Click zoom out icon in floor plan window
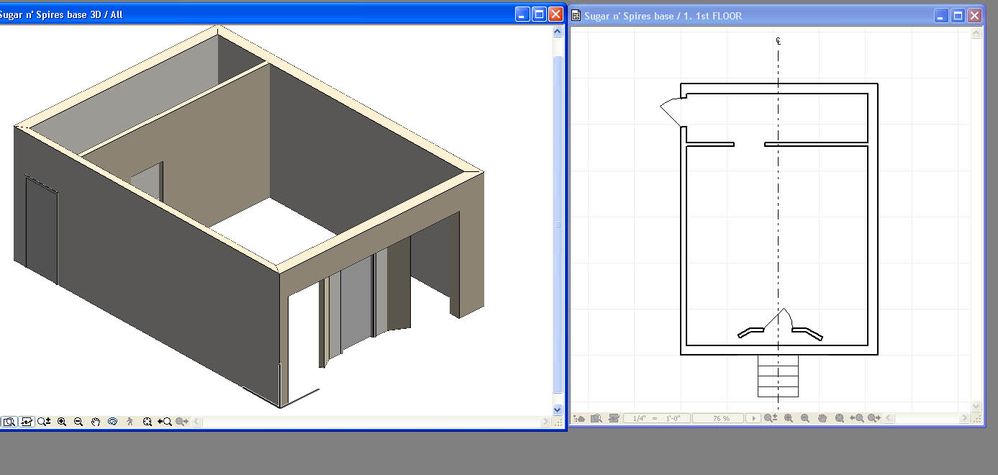This screenshot has width=998, height=475. click(805, 418)
